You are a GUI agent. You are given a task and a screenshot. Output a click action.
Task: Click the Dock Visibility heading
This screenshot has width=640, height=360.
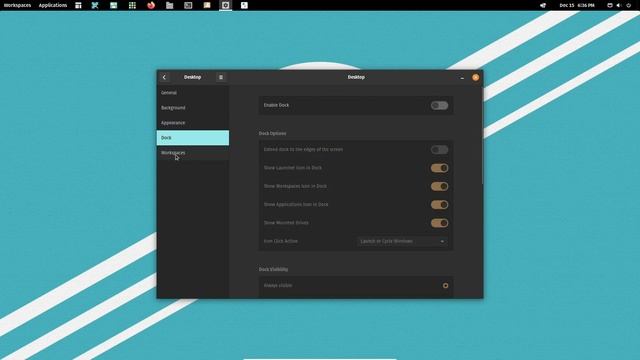[x=273, y=269]
